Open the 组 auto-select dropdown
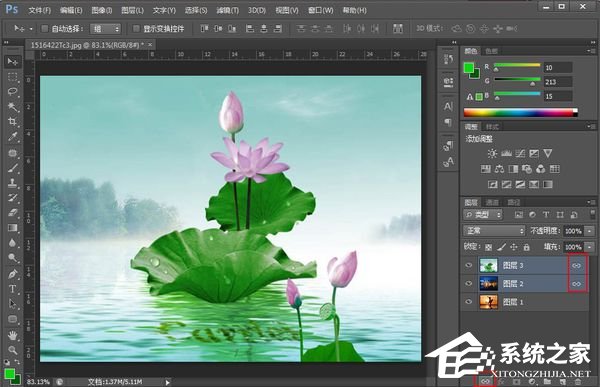This screenshot has width=600, height=387. coord(105,29)
